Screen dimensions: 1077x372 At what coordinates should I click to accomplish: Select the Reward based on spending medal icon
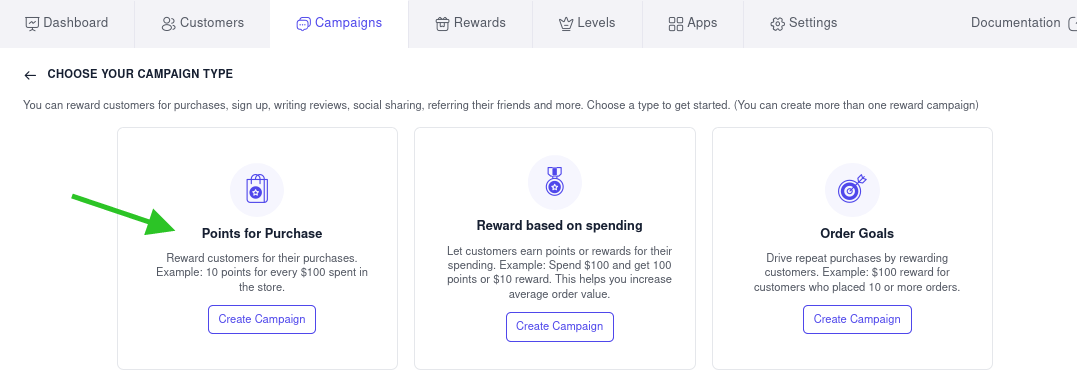[555, 183]
